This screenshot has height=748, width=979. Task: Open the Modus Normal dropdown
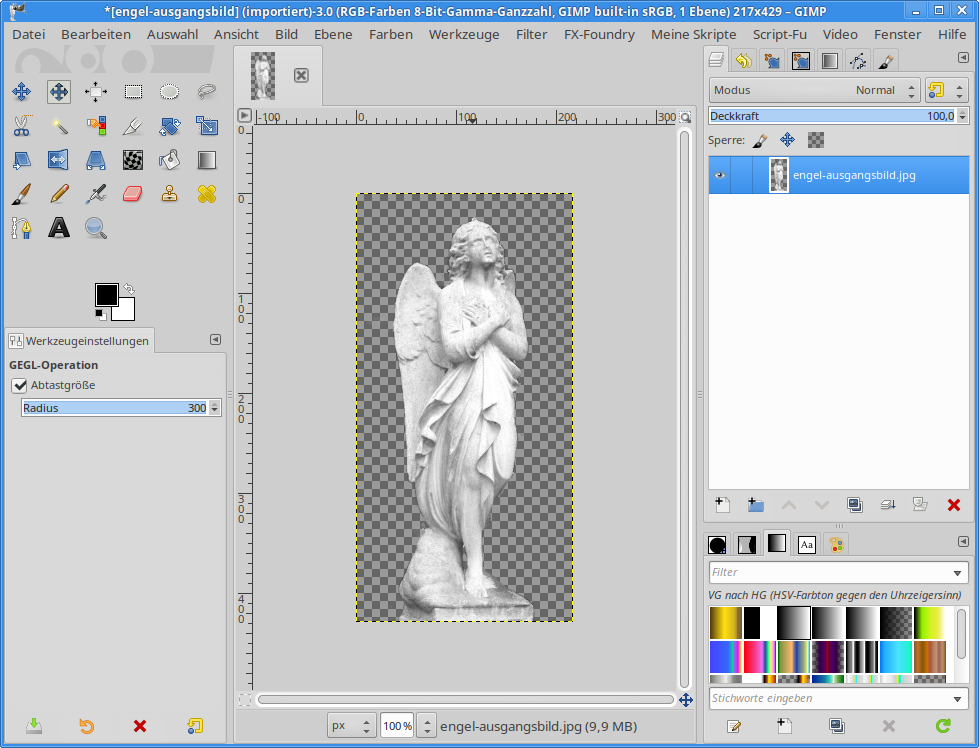(x=814, y=90)
